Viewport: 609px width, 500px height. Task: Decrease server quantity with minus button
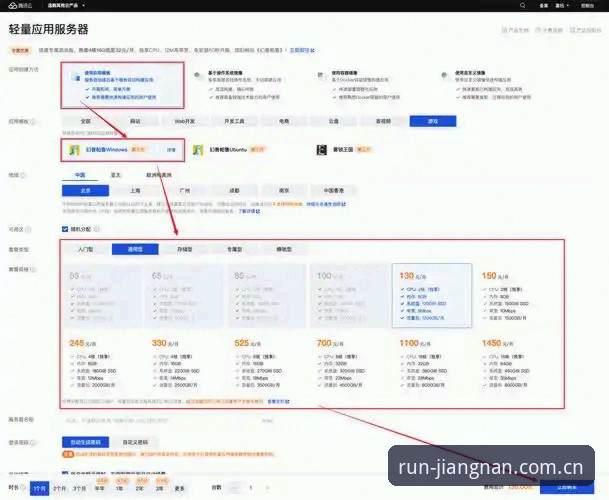pyautogui.click(x=234, y=488)
